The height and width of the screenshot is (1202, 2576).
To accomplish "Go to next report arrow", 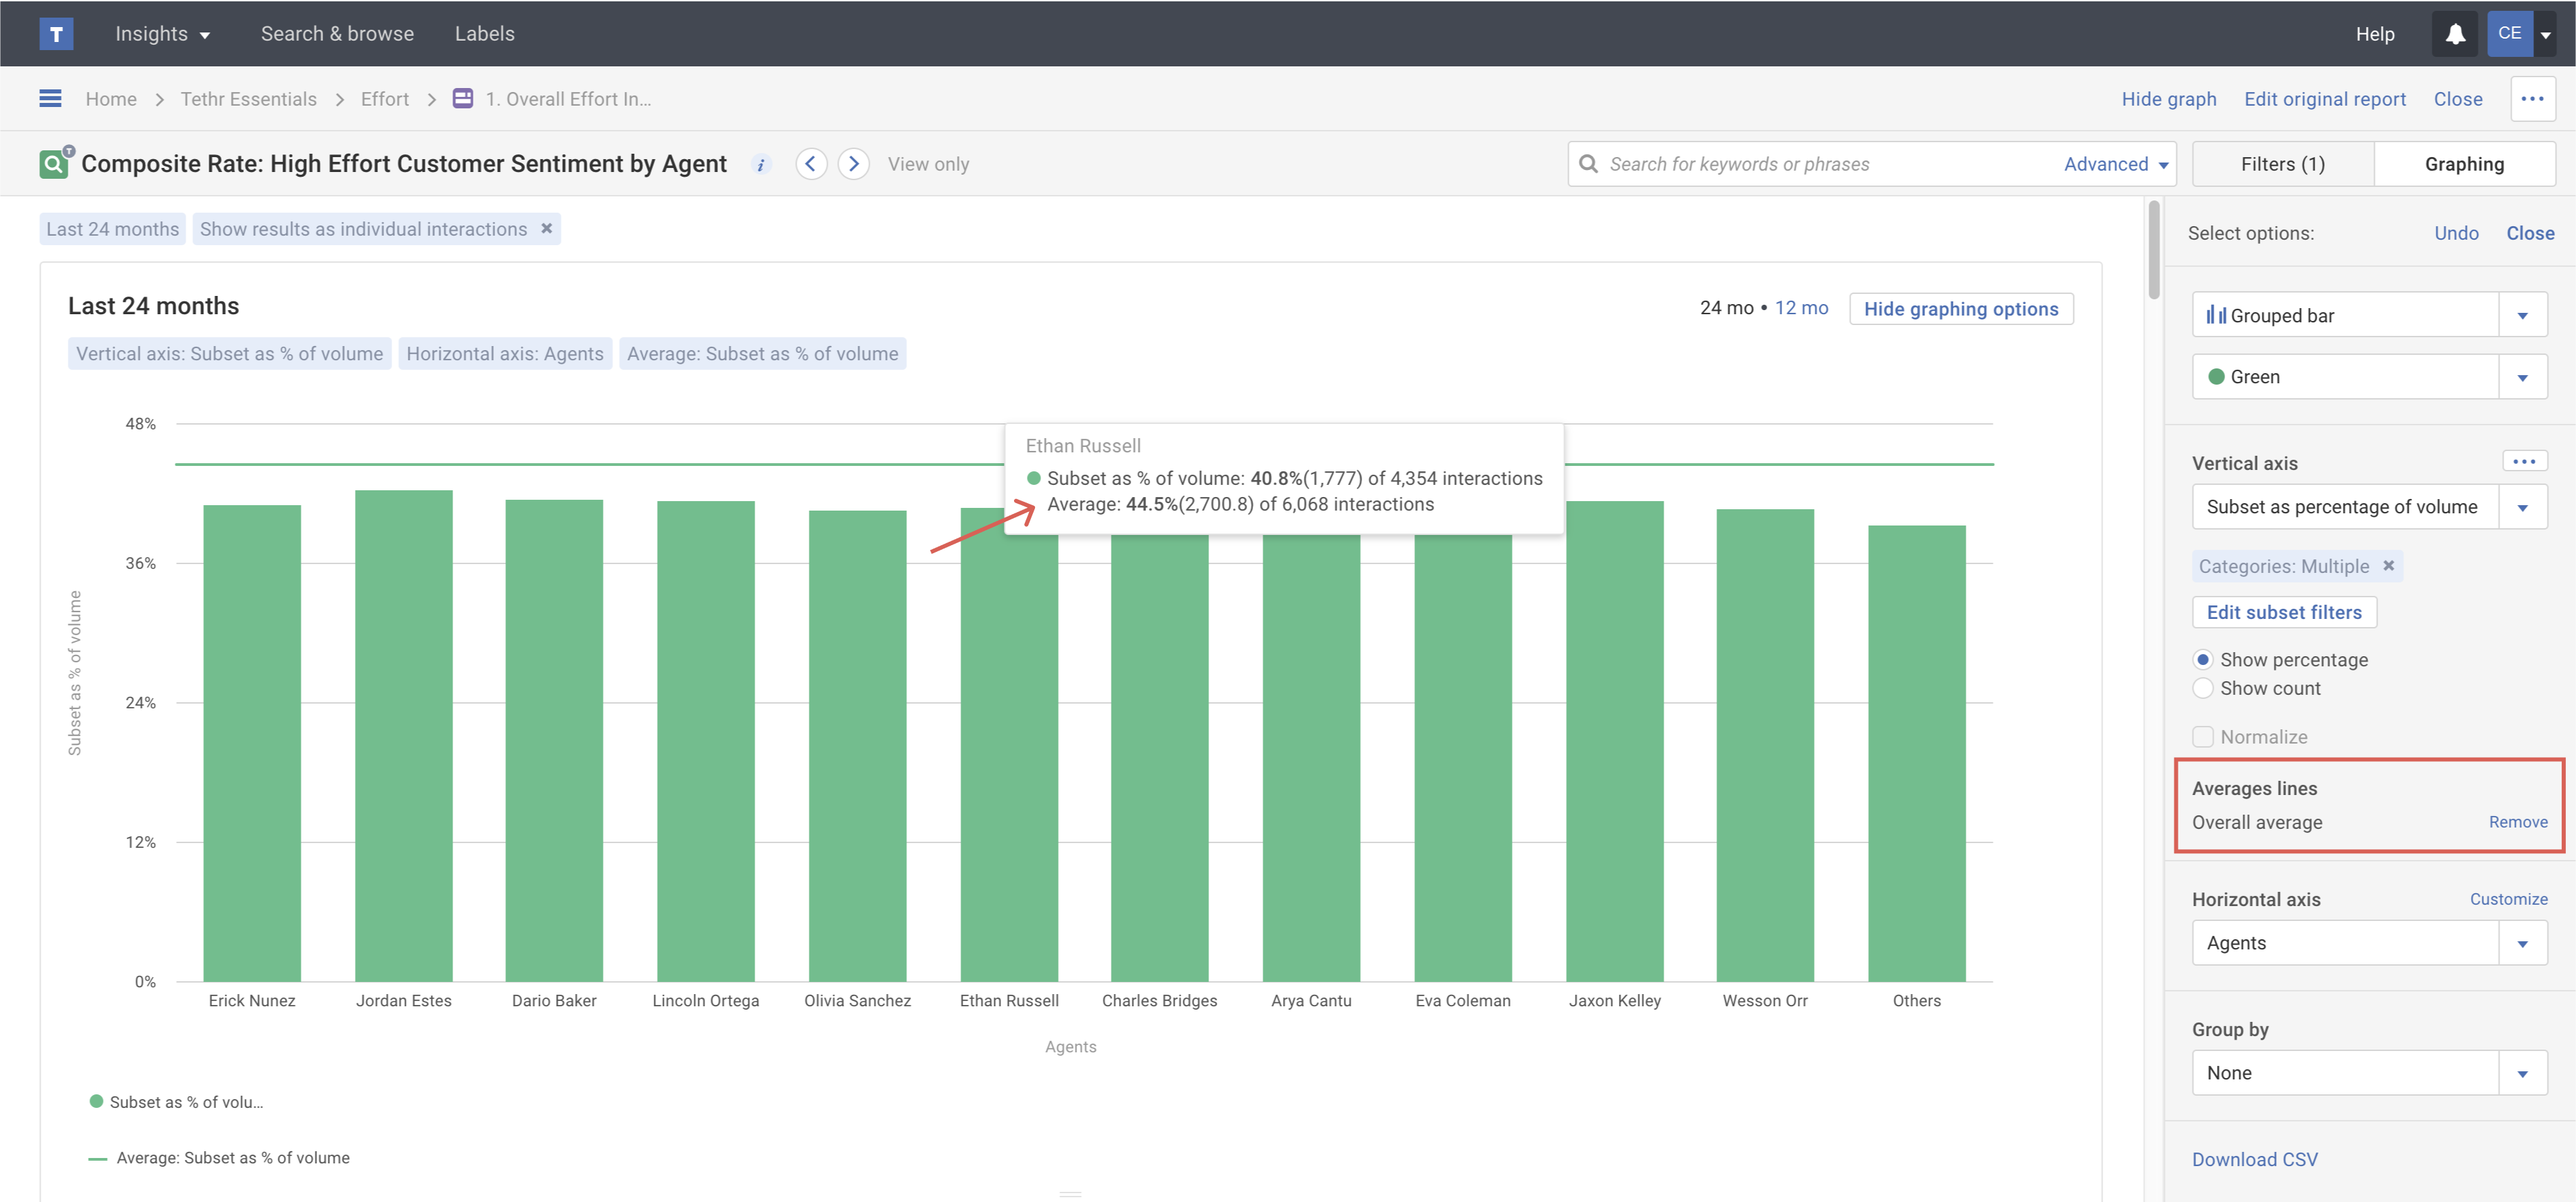I will pyautogui.click(x=853, y=163).
